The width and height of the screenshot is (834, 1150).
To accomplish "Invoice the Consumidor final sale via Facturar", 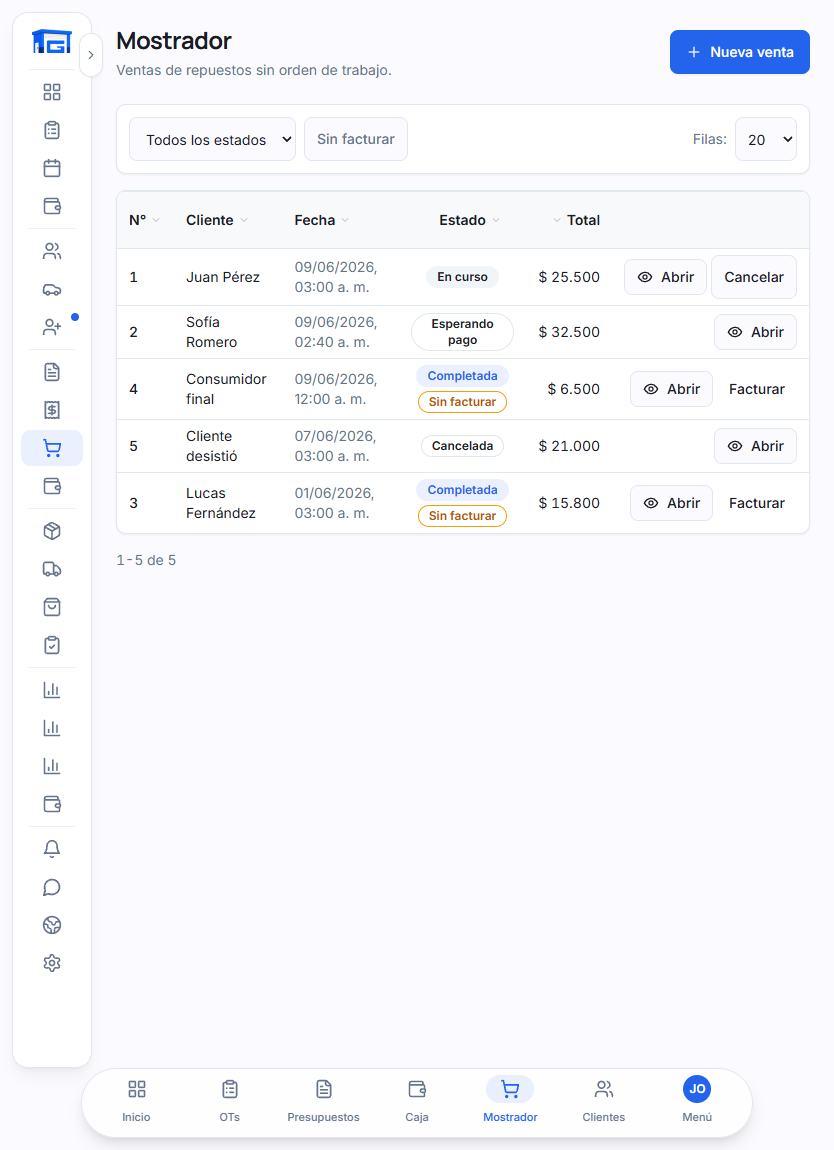I will click(757, 389).
